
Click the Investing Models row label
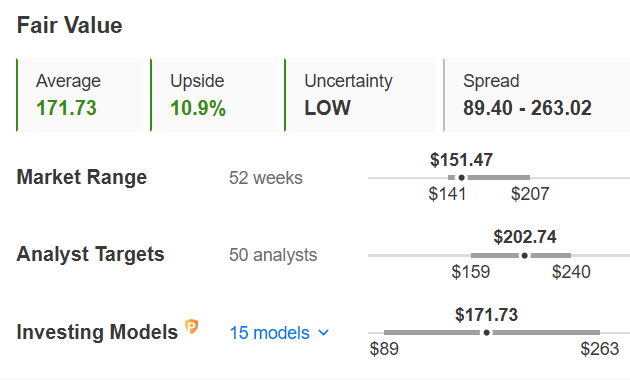pyautogui.click(x=97, y=332)
